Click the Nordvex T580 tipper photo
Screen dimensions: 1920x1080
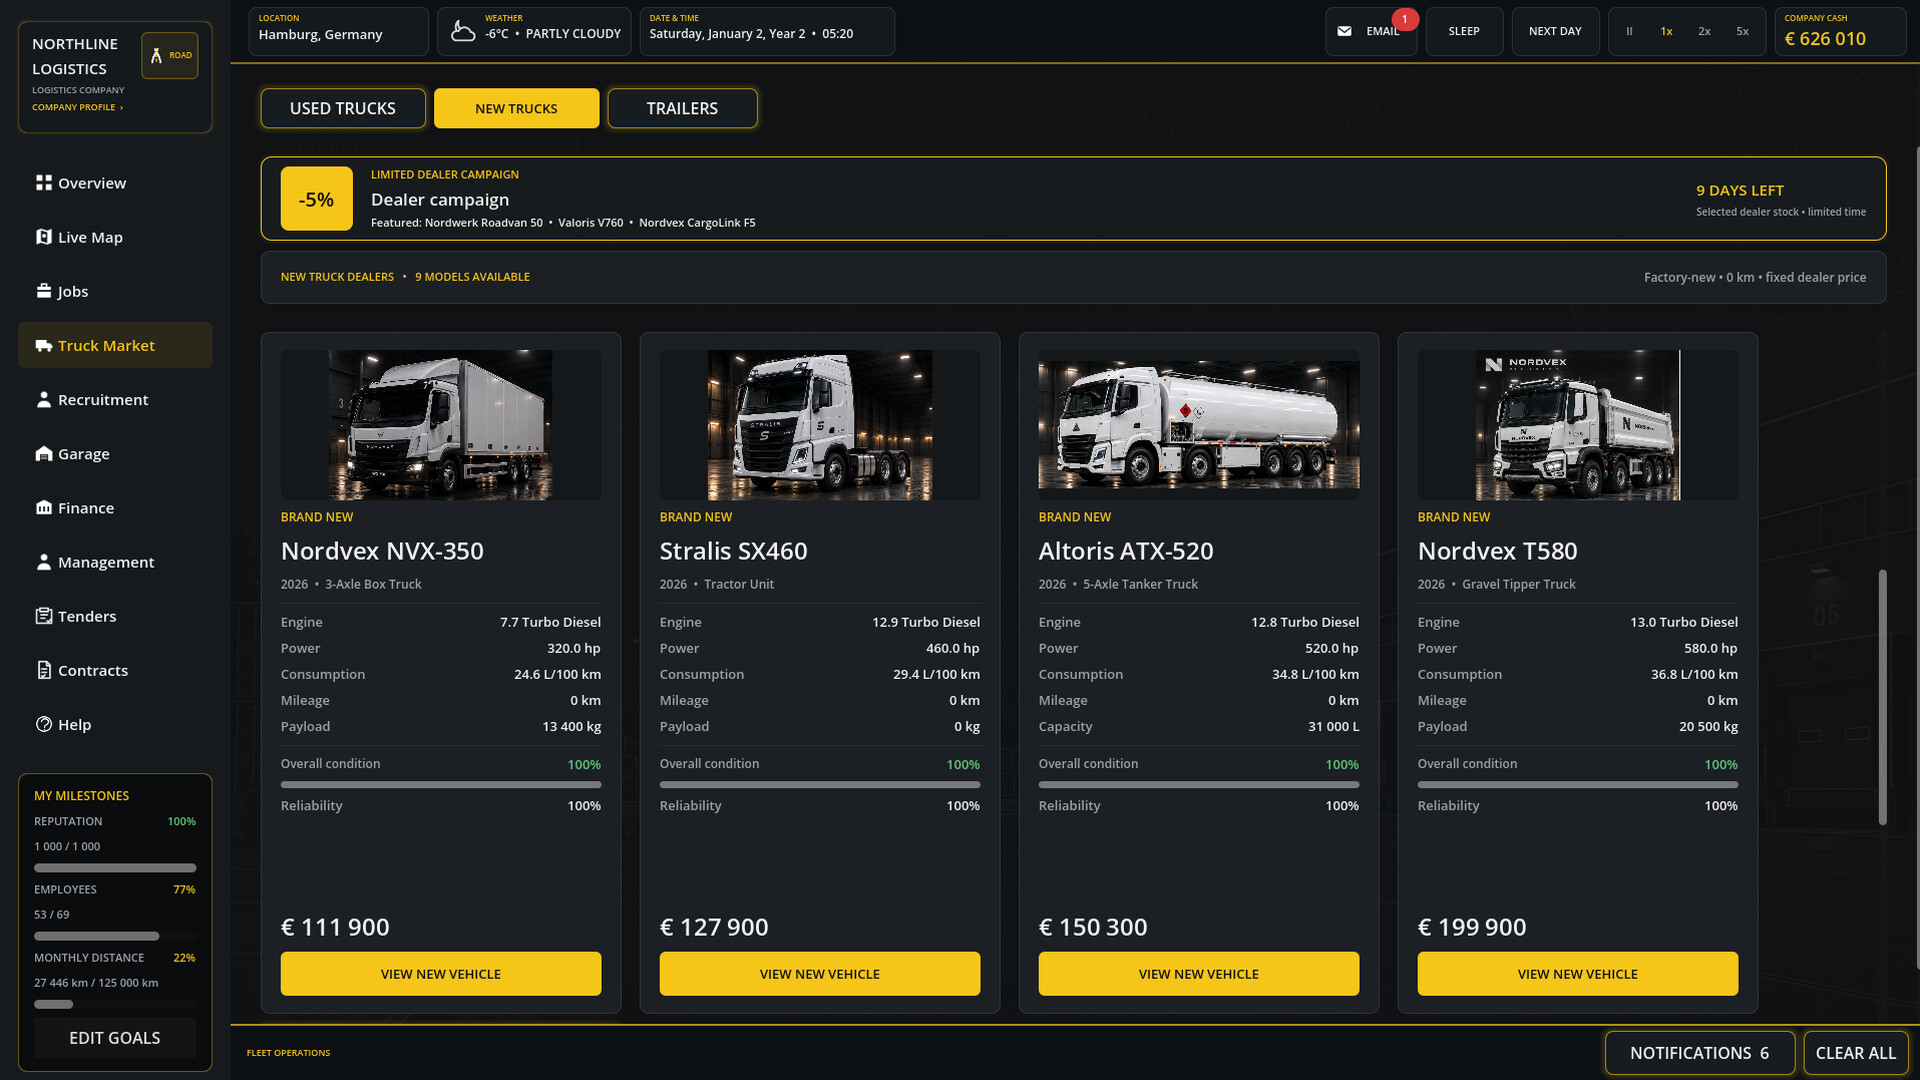click(x=1578, y=425)
